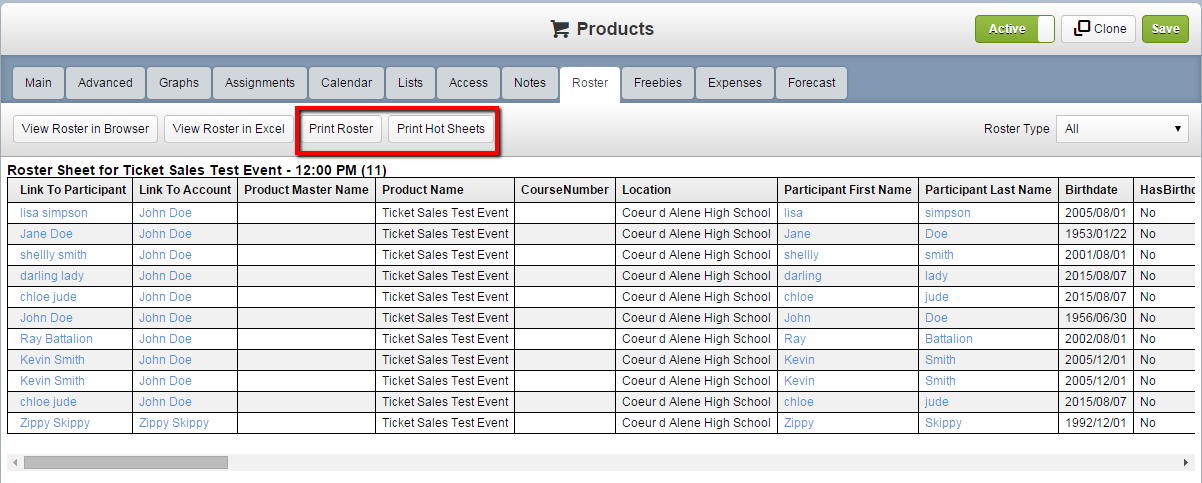Click the CourseNumber column header
The image size is (1202, 483).
coord(565,190)
